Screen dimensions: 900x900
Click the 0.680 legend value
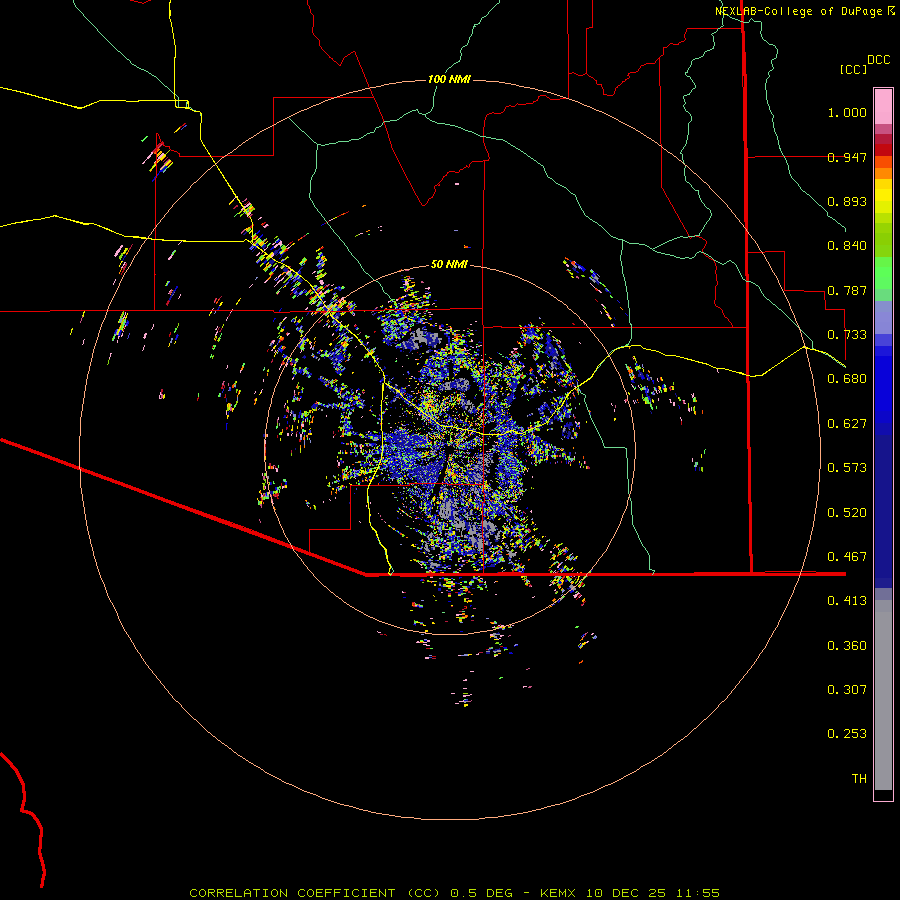[847, 379]
